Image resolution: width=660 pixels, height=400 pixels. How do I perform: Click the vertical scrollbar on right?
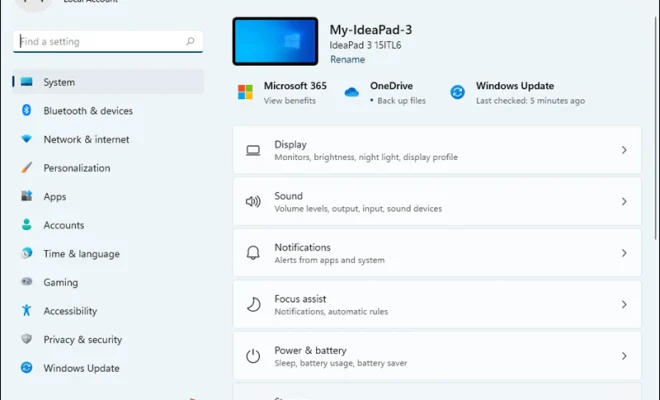[655, 128]
